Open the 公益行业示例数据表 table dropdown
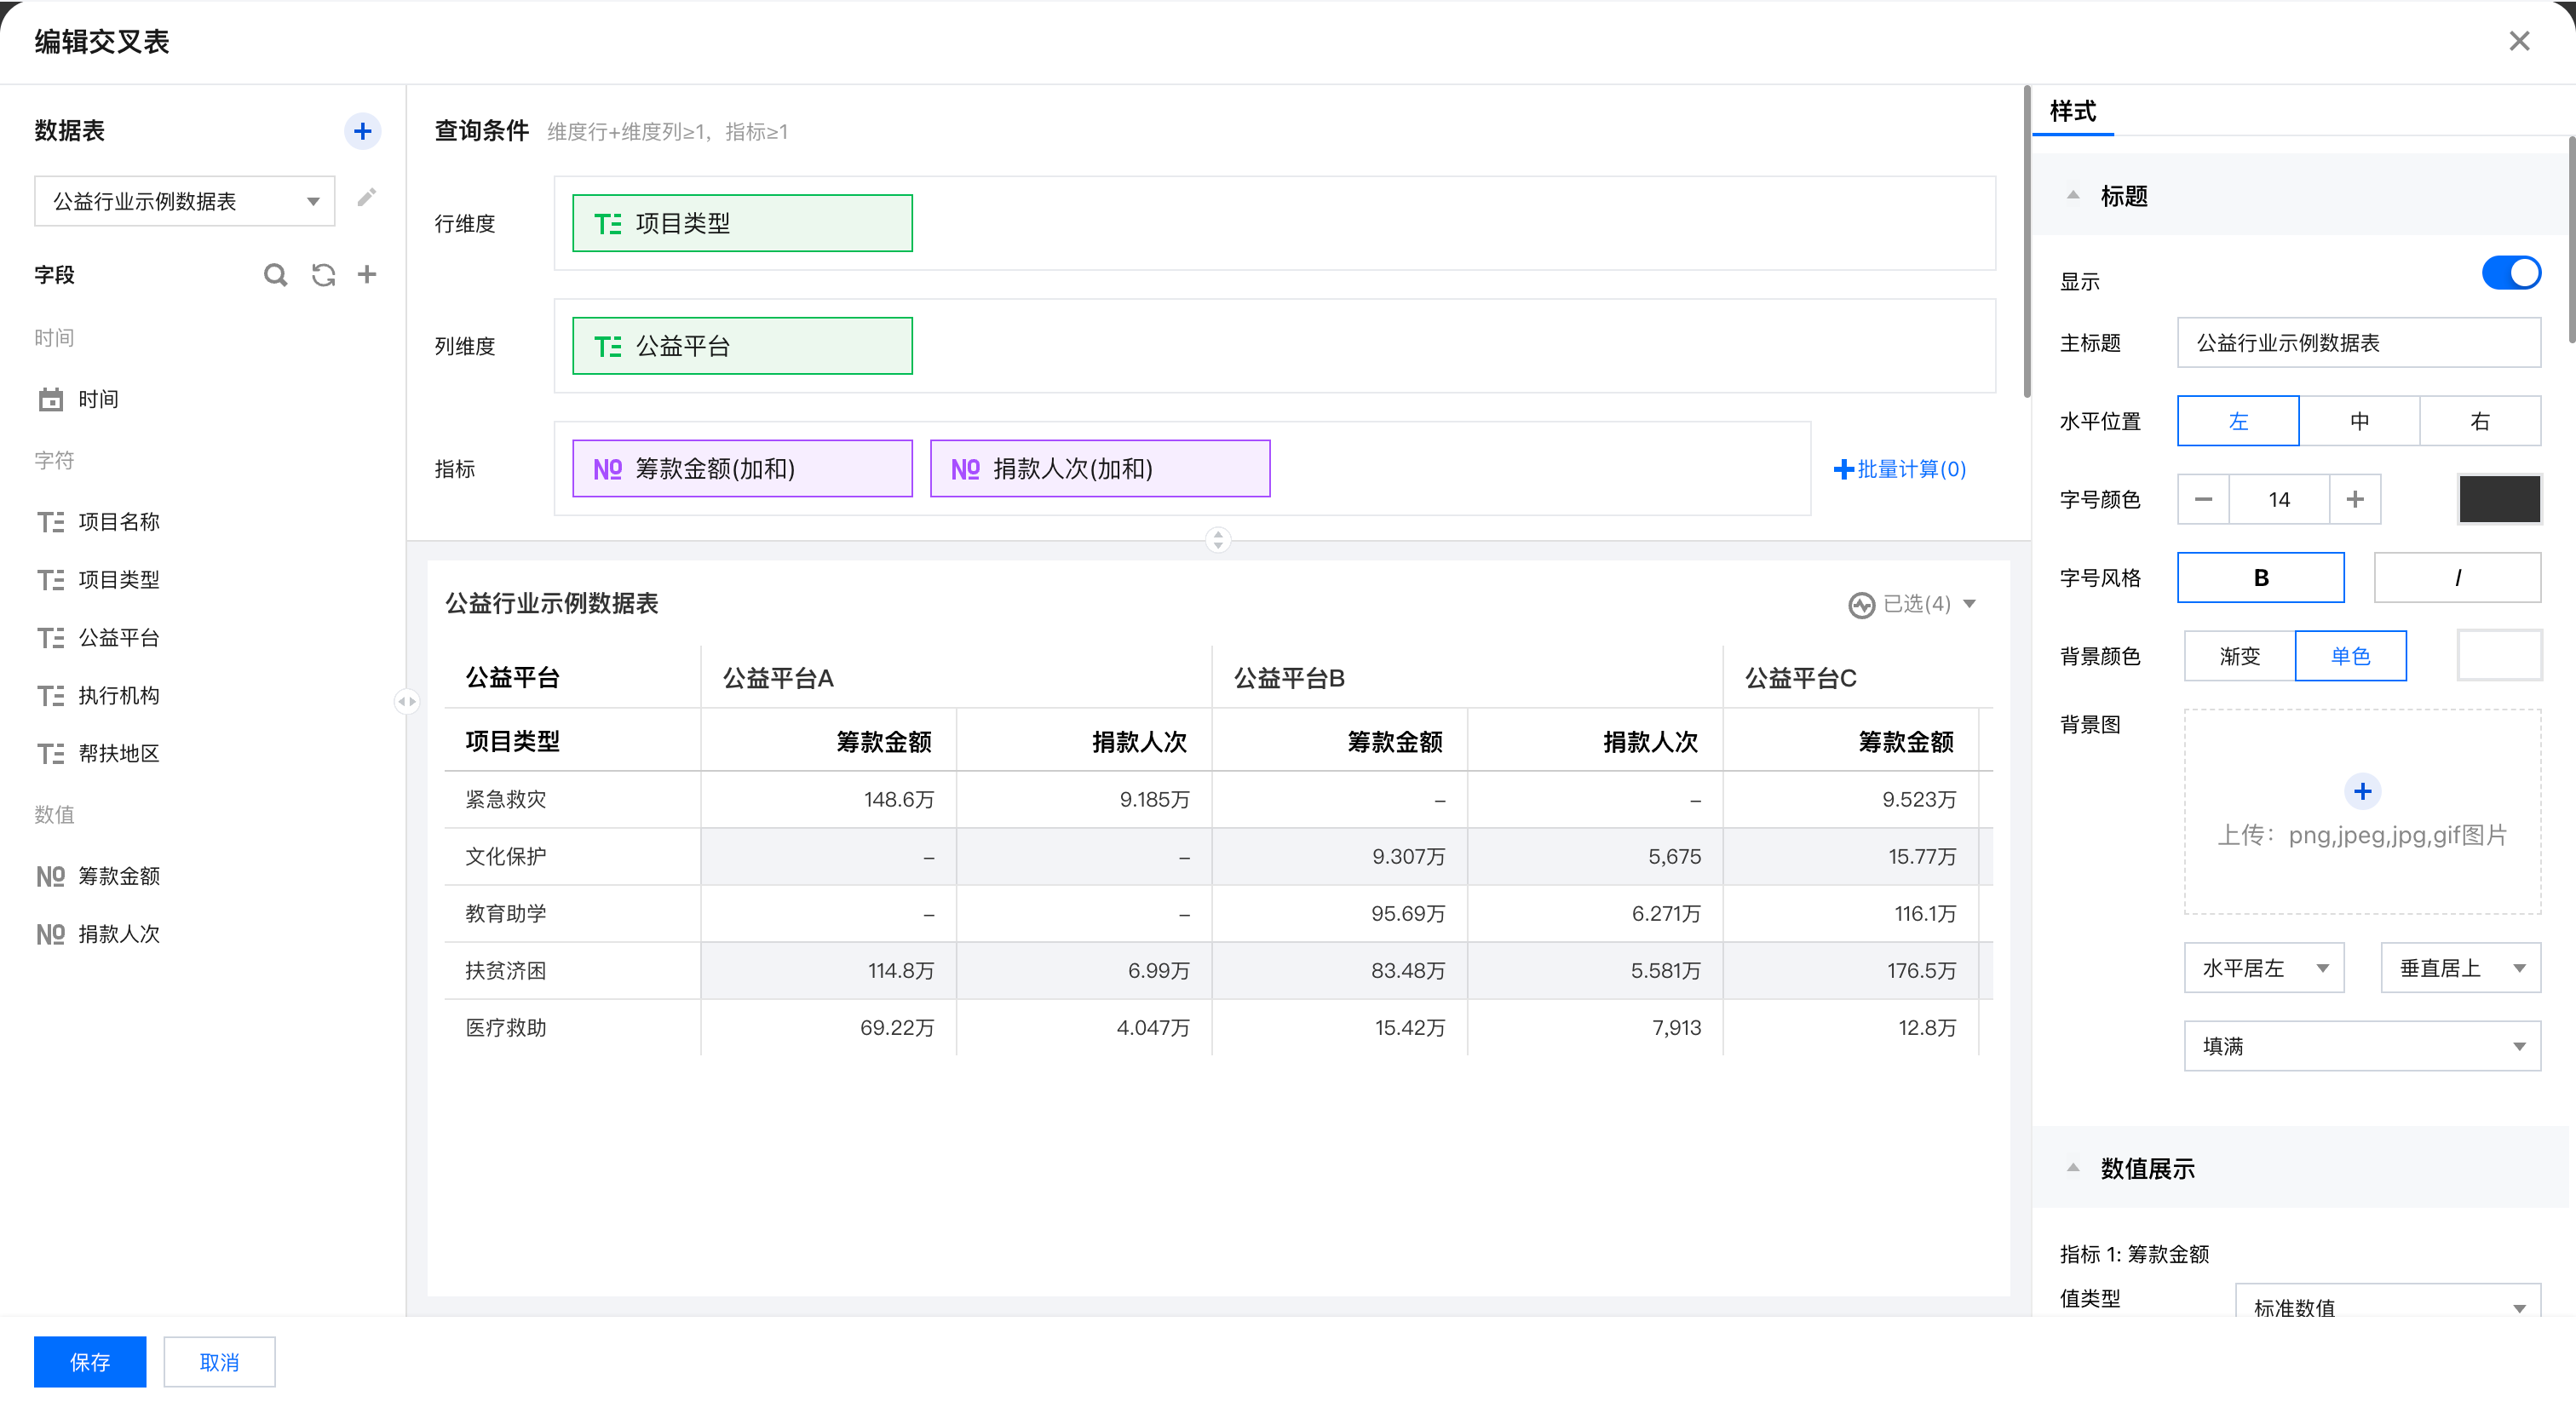 [184, 201]
